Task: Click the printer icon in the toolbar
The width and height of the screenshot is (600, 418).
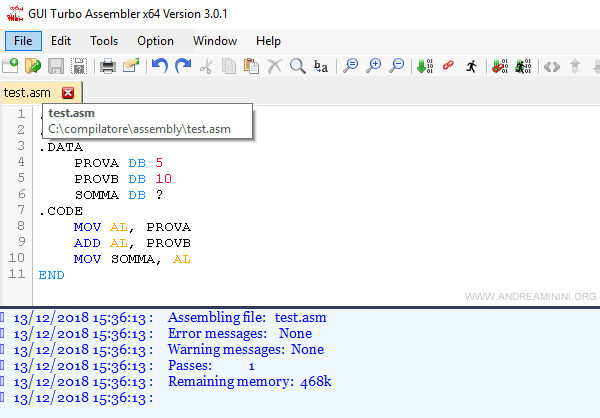Action: [x=107, y=66]
